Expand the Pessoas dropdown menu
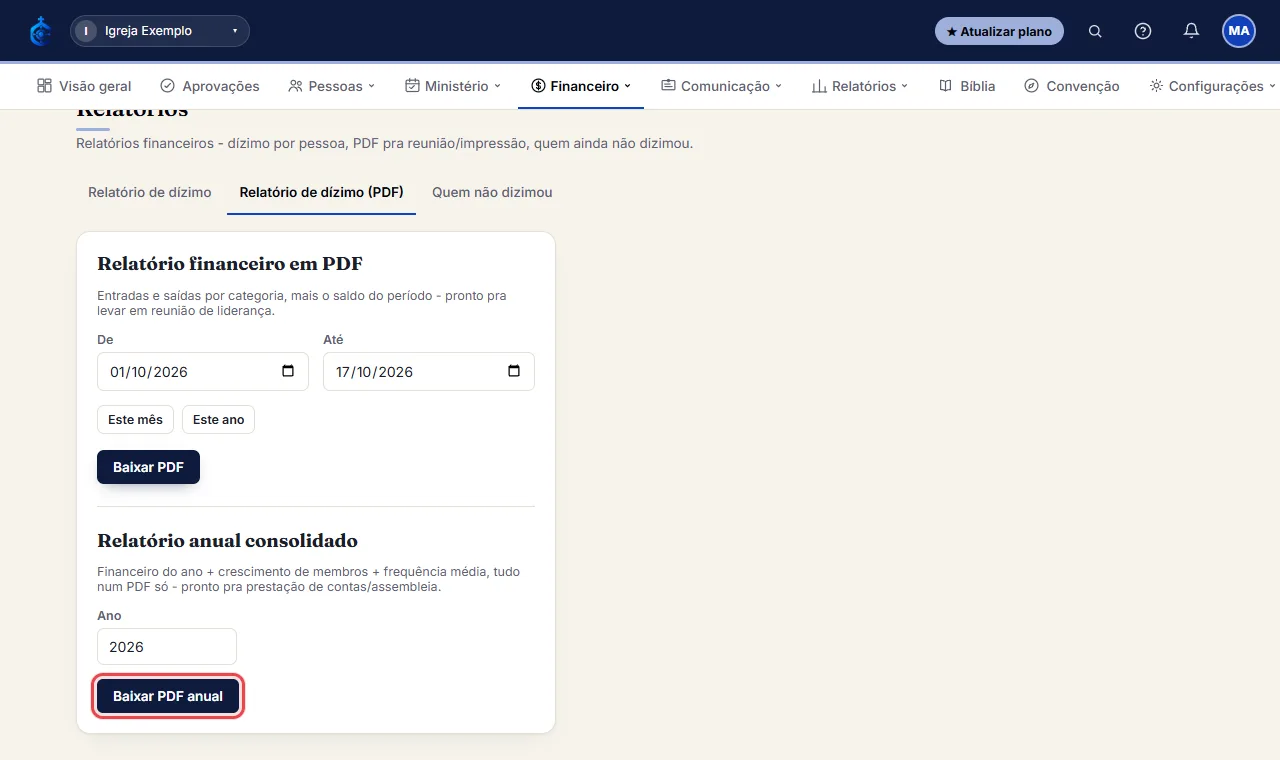This screenshot has height=760, width=1280. (x=331, y=86)
